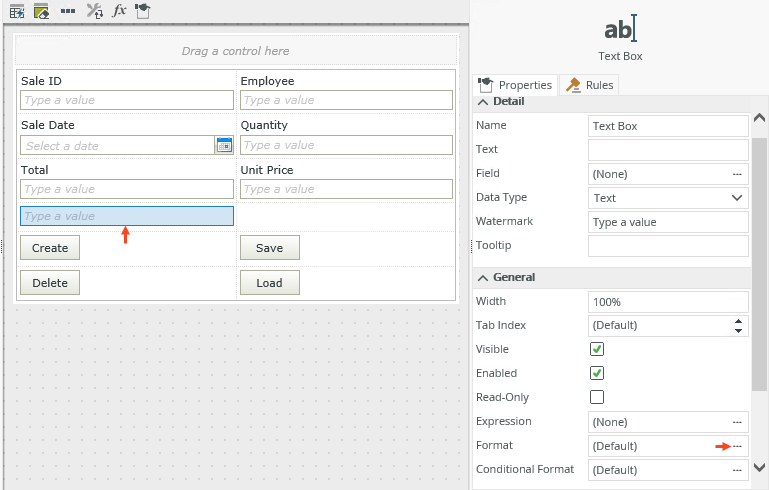The image size is (769, 490).
Task: Click the eraser toolbar icon
Action: pos(42,11)
